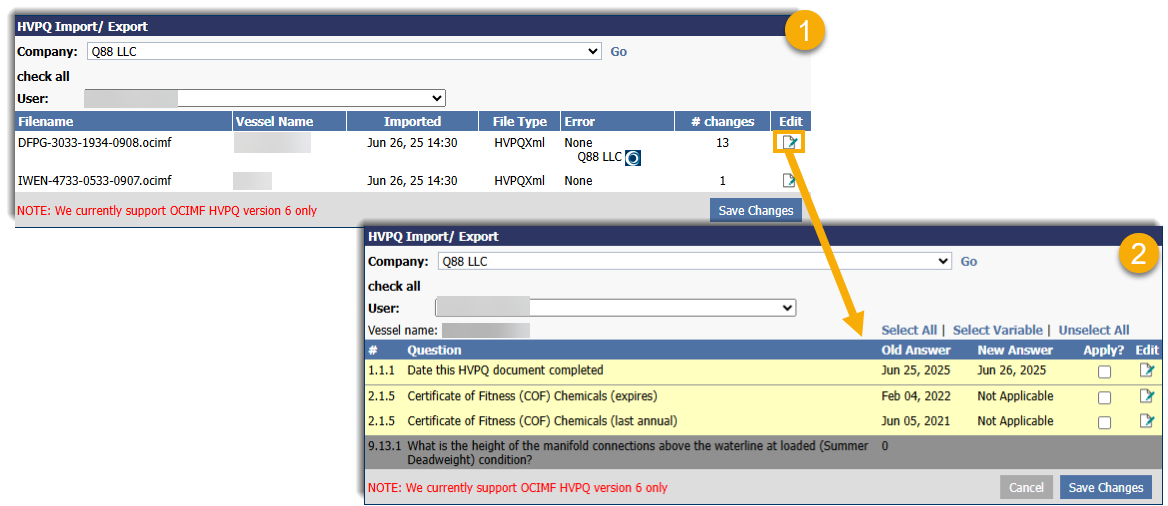Tick Apply checkbox for question 1.1.1
This screenshot has height=506, width=1168.
1103,371
